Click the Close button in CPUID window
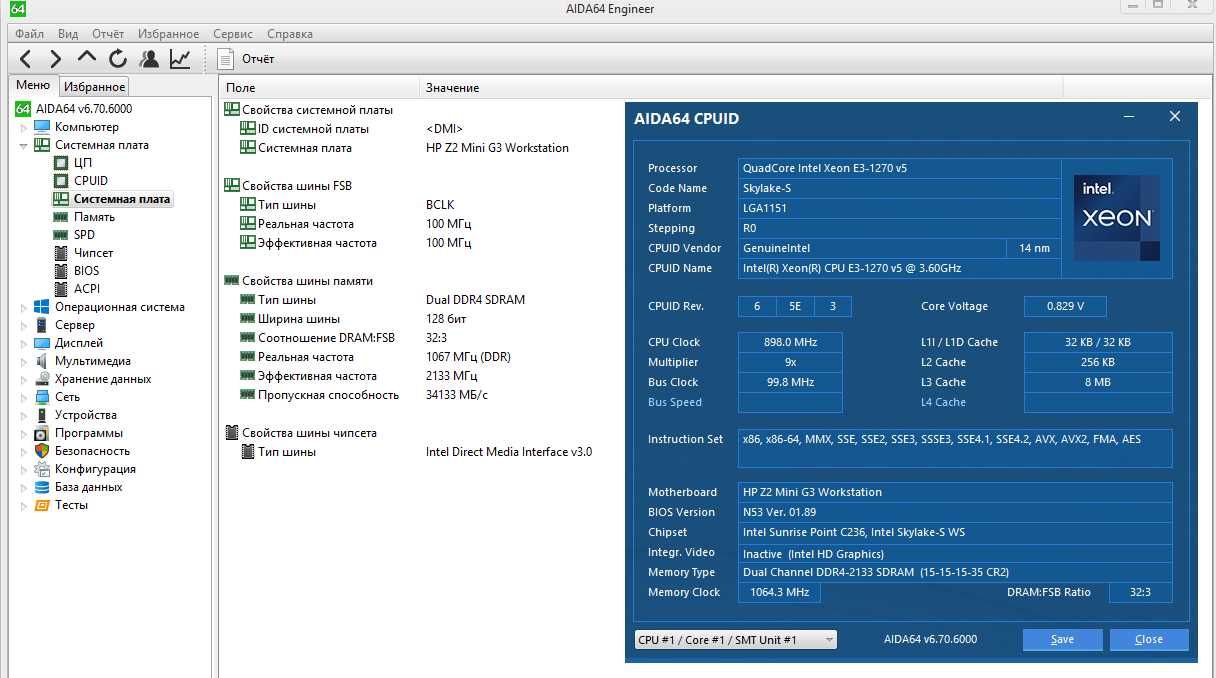The height and width of the screenshot is (678, 1216). coord(1149,639)
